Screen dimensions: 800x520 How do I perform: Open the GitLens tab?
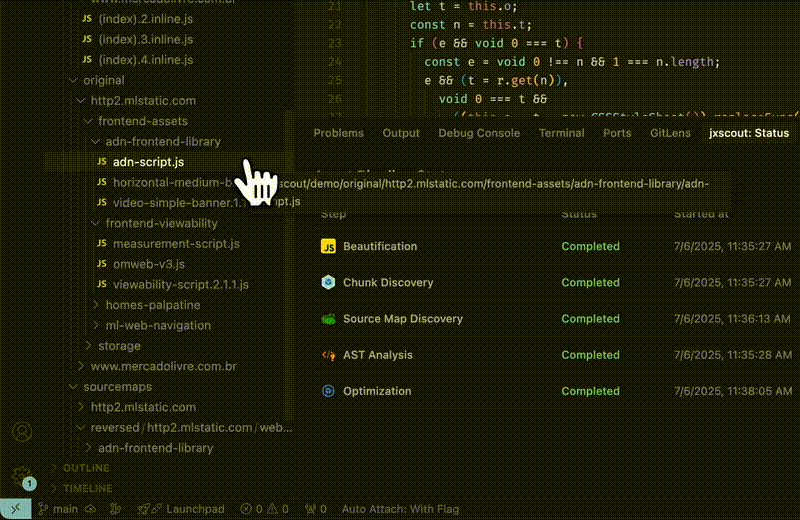(x=670, y=133)
